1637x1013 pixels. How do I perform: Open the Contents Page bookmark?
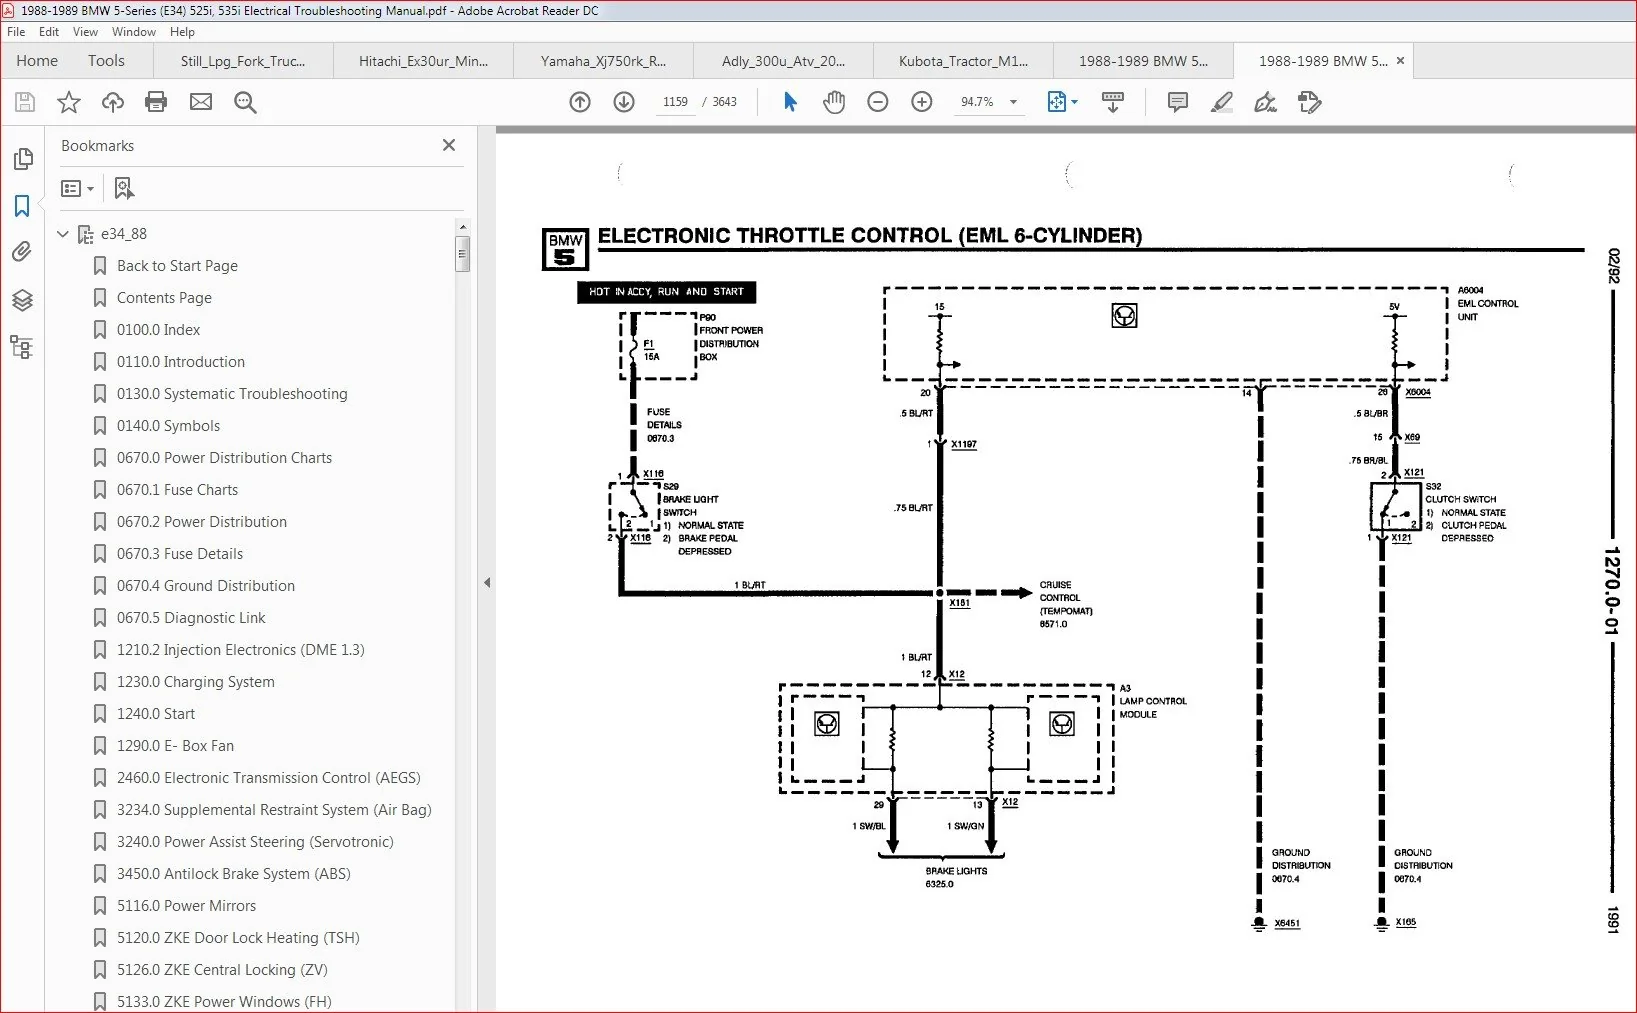164,298
